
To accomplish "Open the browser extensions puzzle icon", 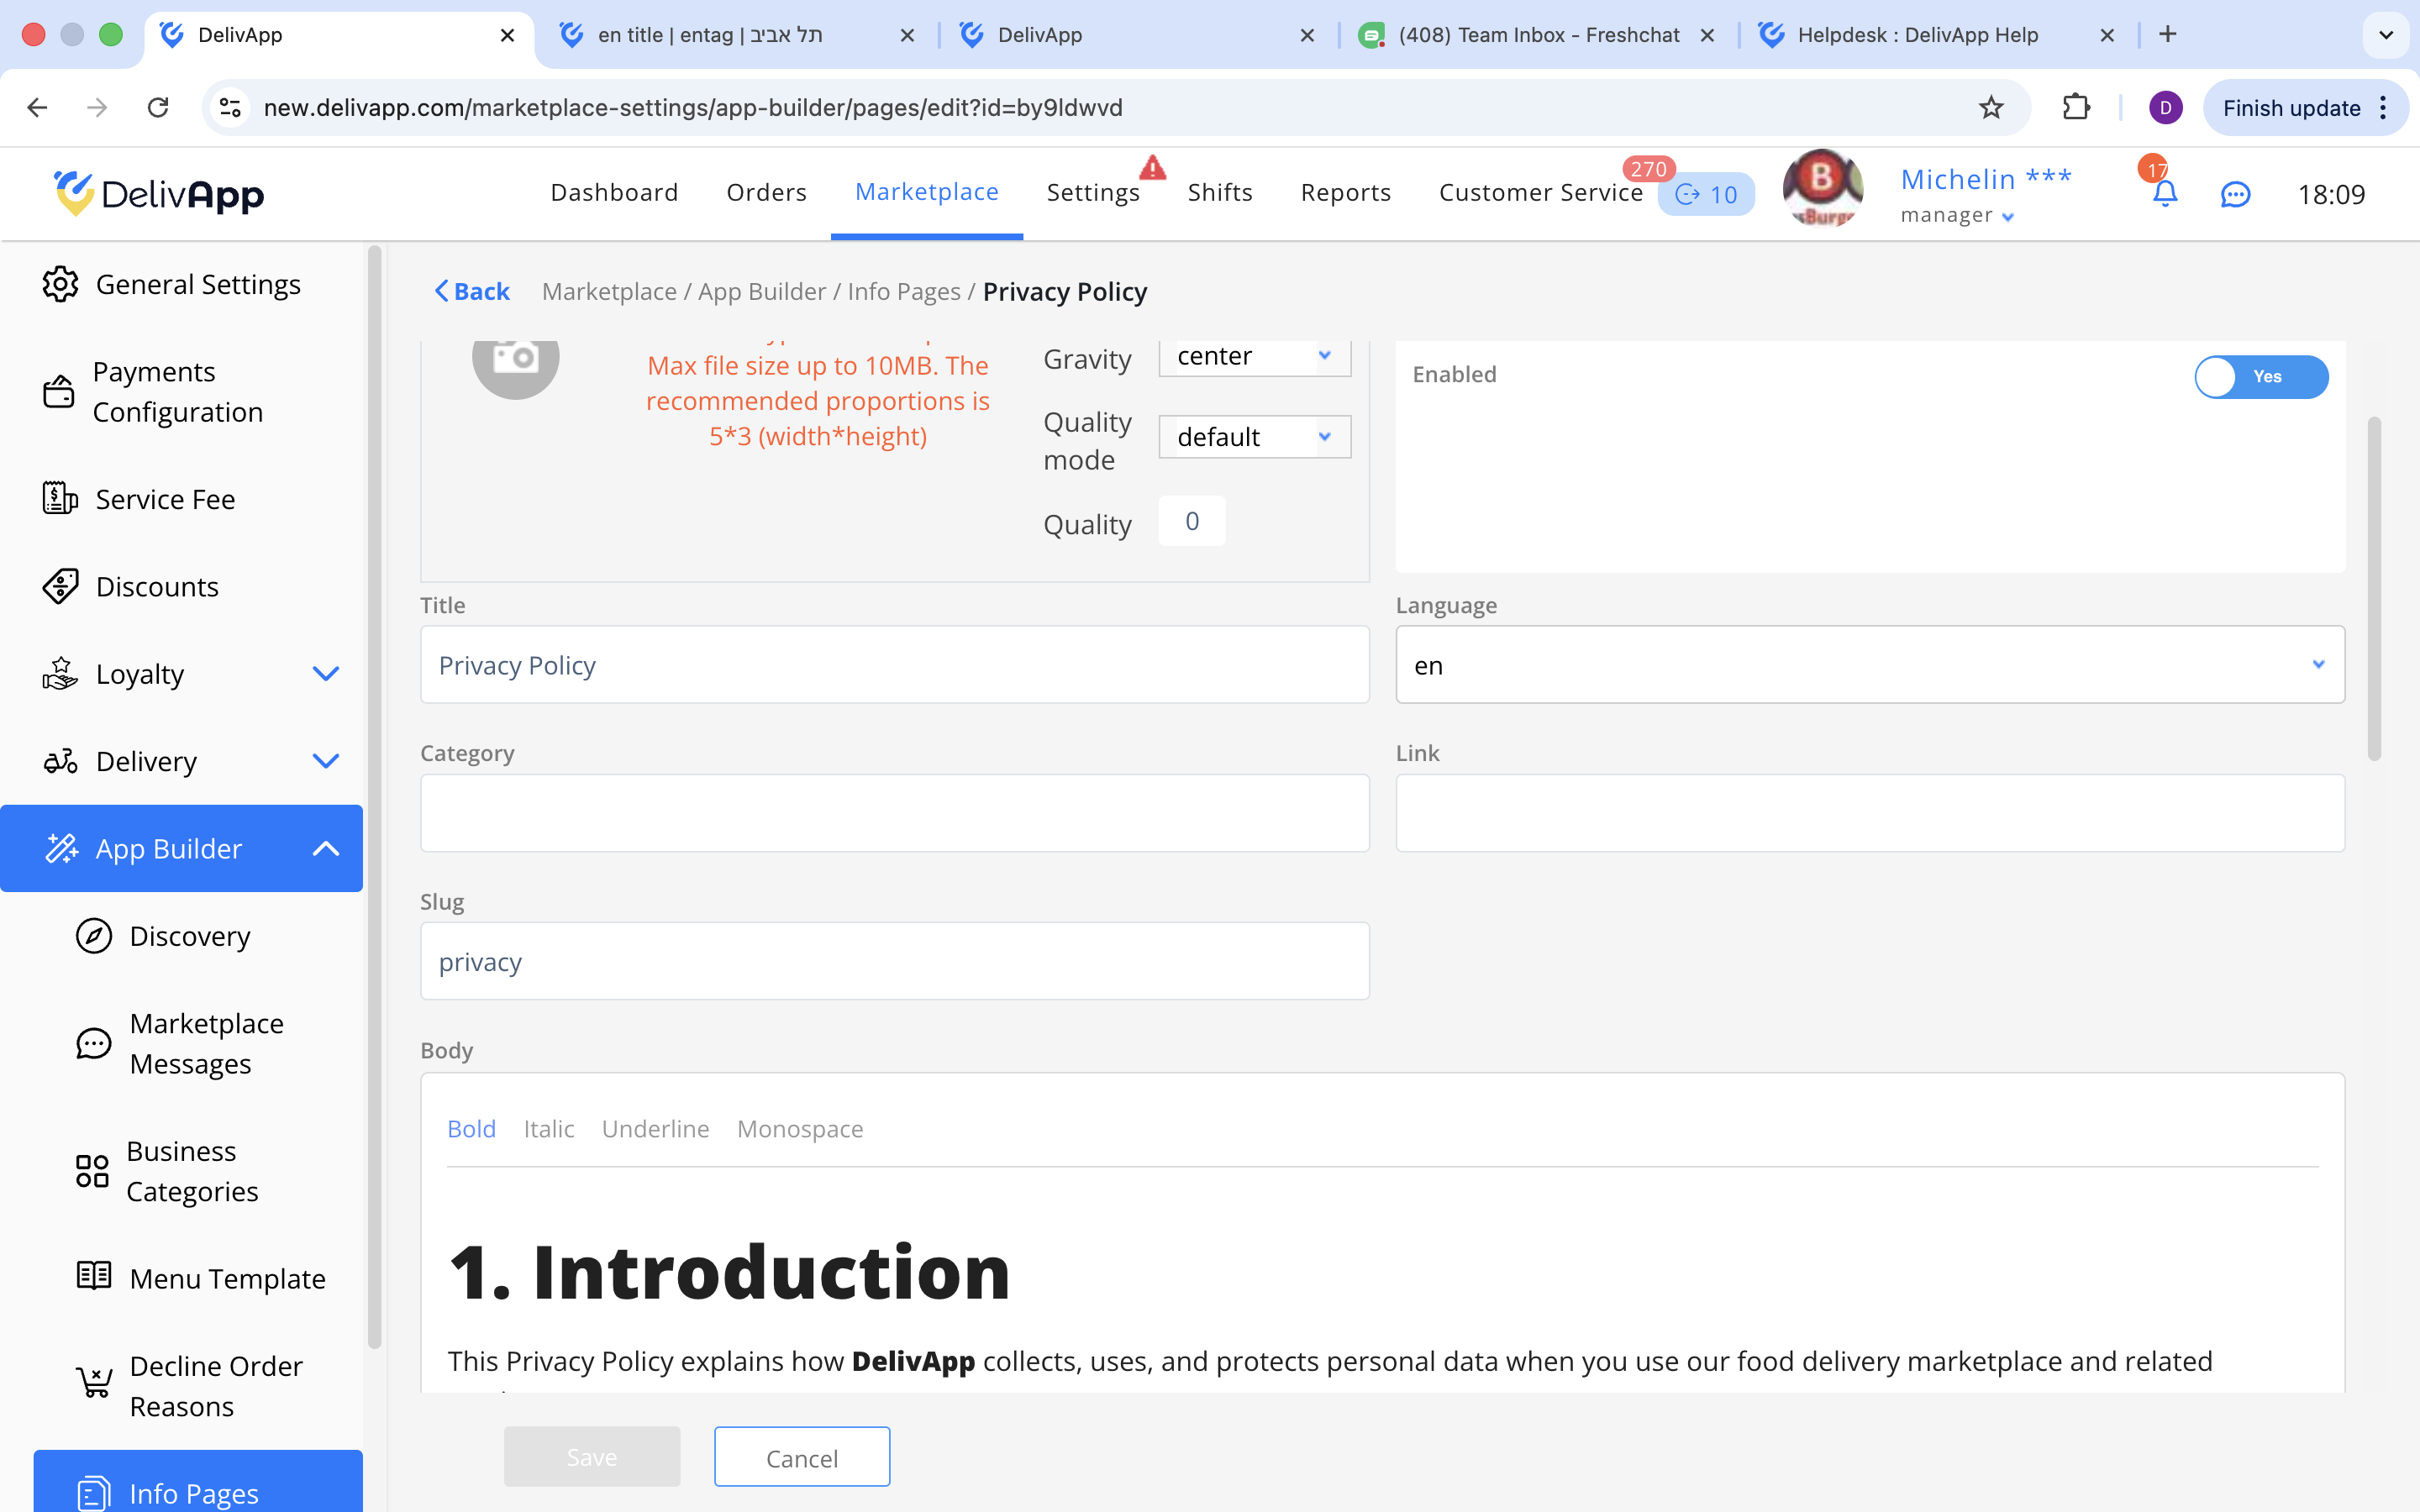I will (2076, 107).
